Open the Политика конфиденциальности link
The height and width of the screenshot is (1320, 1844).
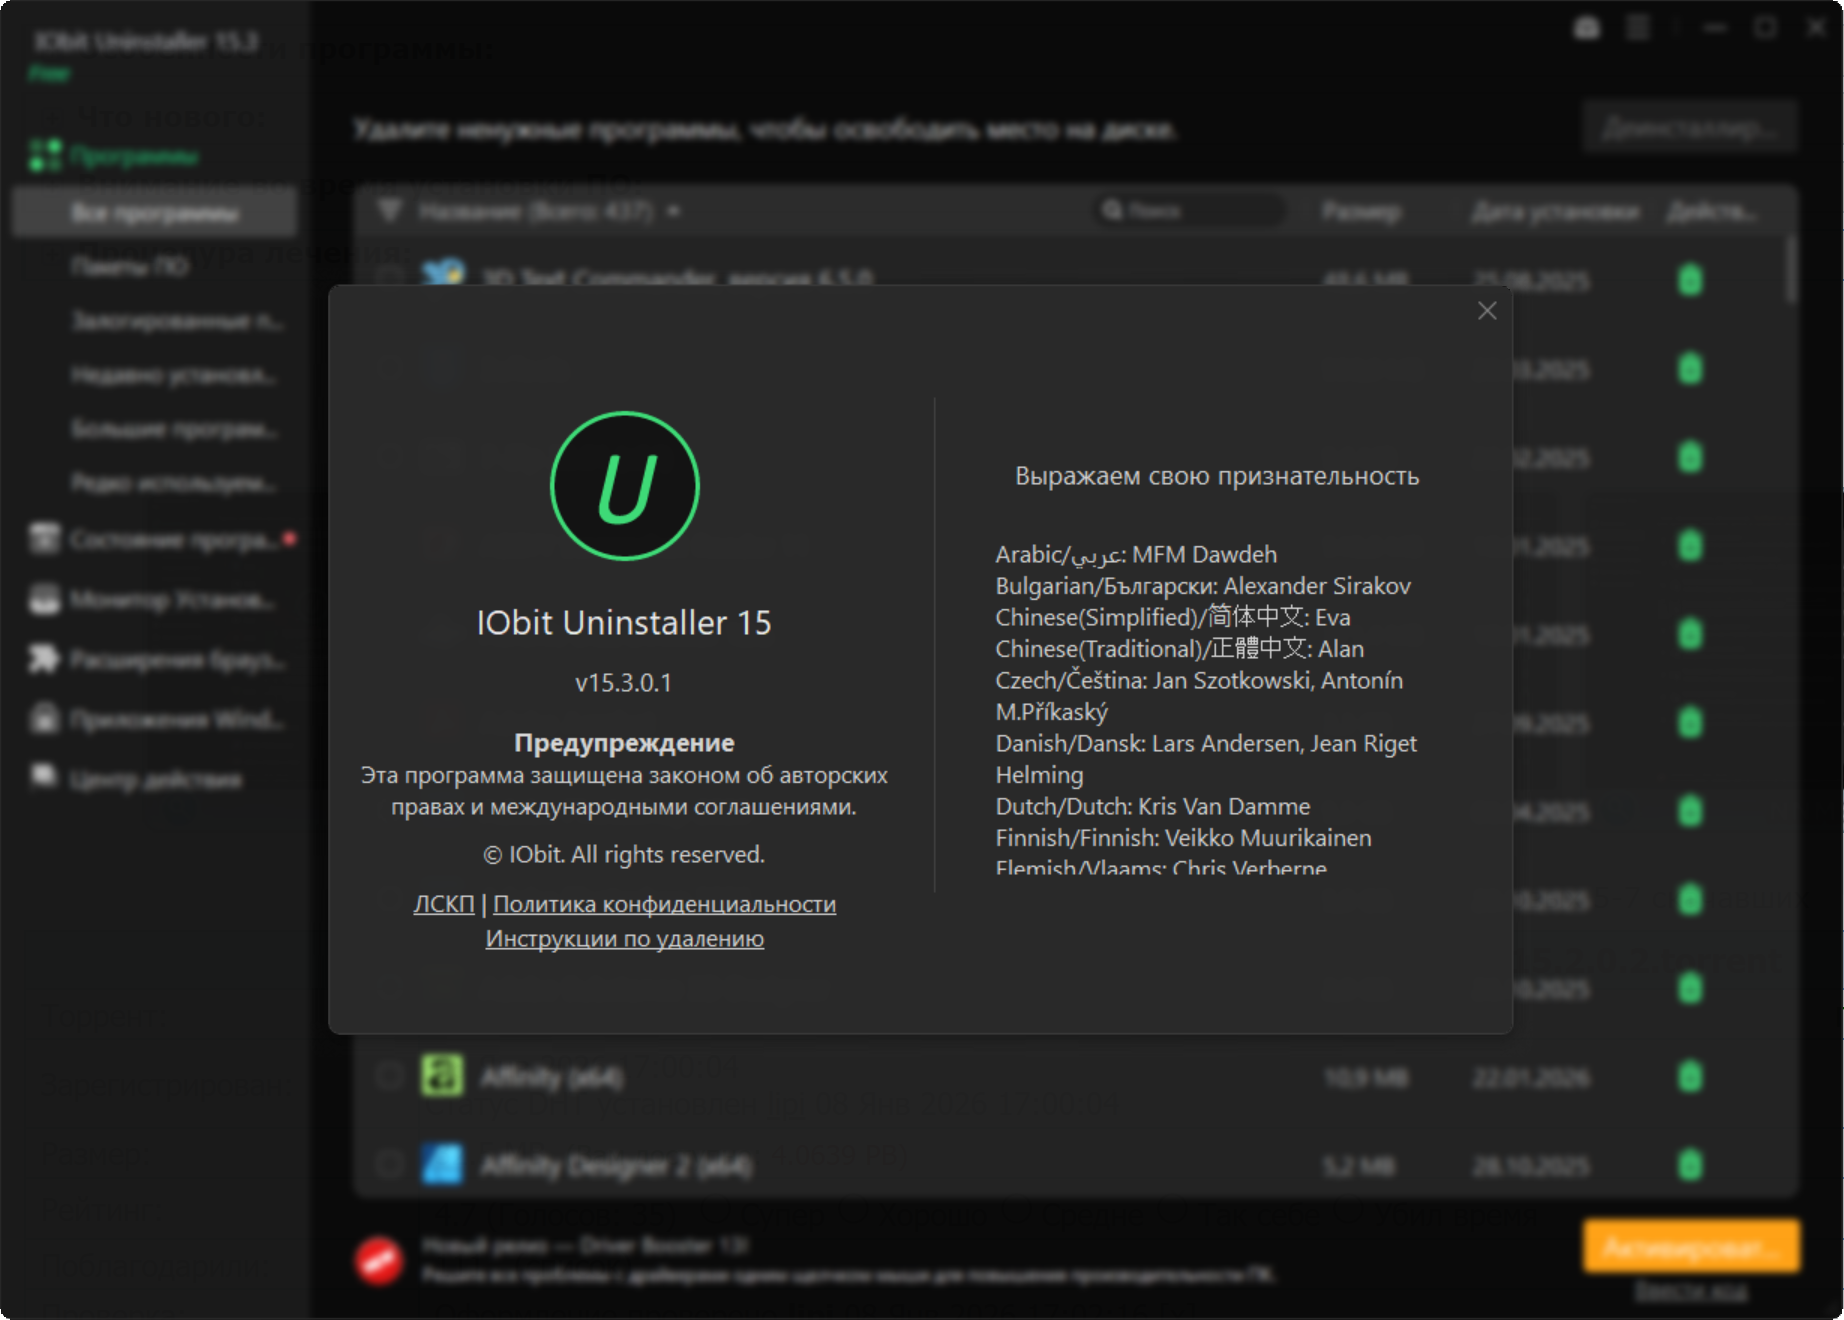[x=664, y=904]
